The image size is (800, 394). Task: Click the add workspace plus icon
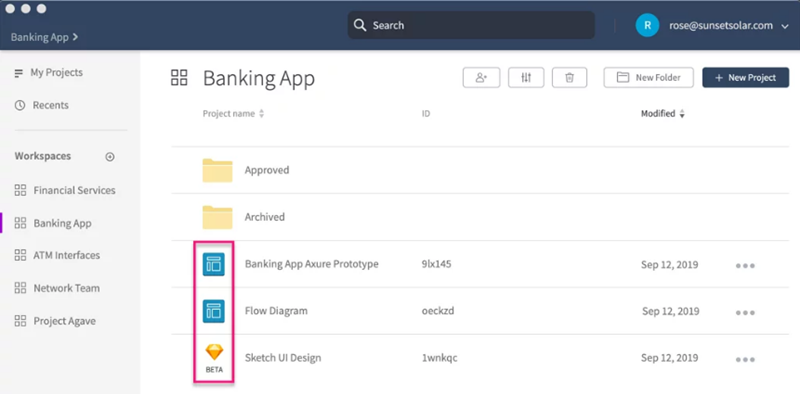[110, 157]
